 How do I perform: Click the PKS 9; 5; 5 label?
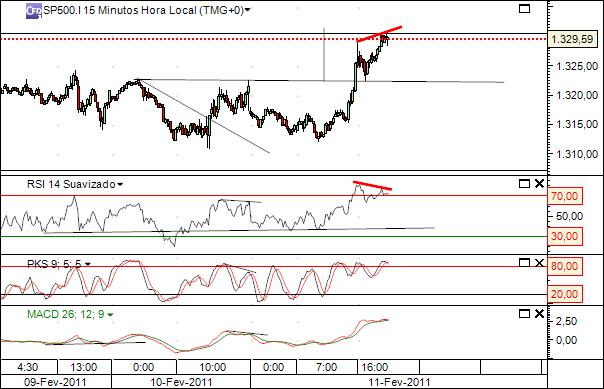pyautogui.click(x=54, y=264)
